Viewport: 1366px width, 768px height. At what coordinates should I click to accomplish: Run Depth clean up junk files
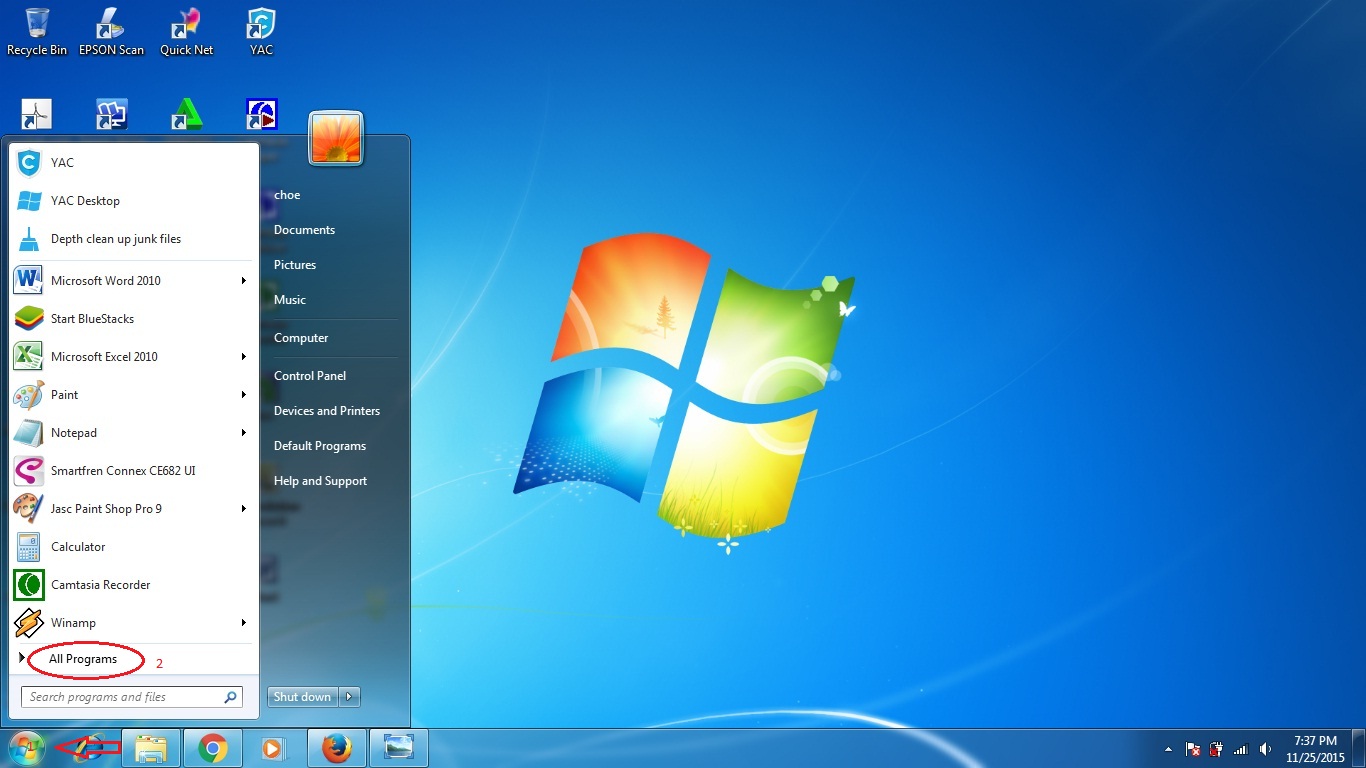point(133,239)
